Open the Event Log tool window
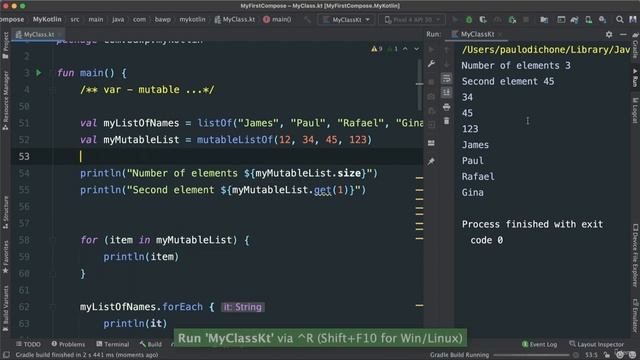 click(539, 344)
